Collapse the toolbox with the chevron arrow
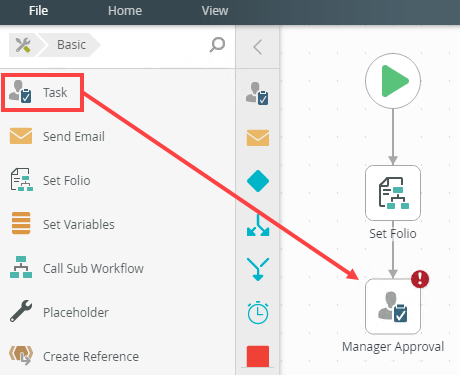The image size is (460, 375). [257, 47]
